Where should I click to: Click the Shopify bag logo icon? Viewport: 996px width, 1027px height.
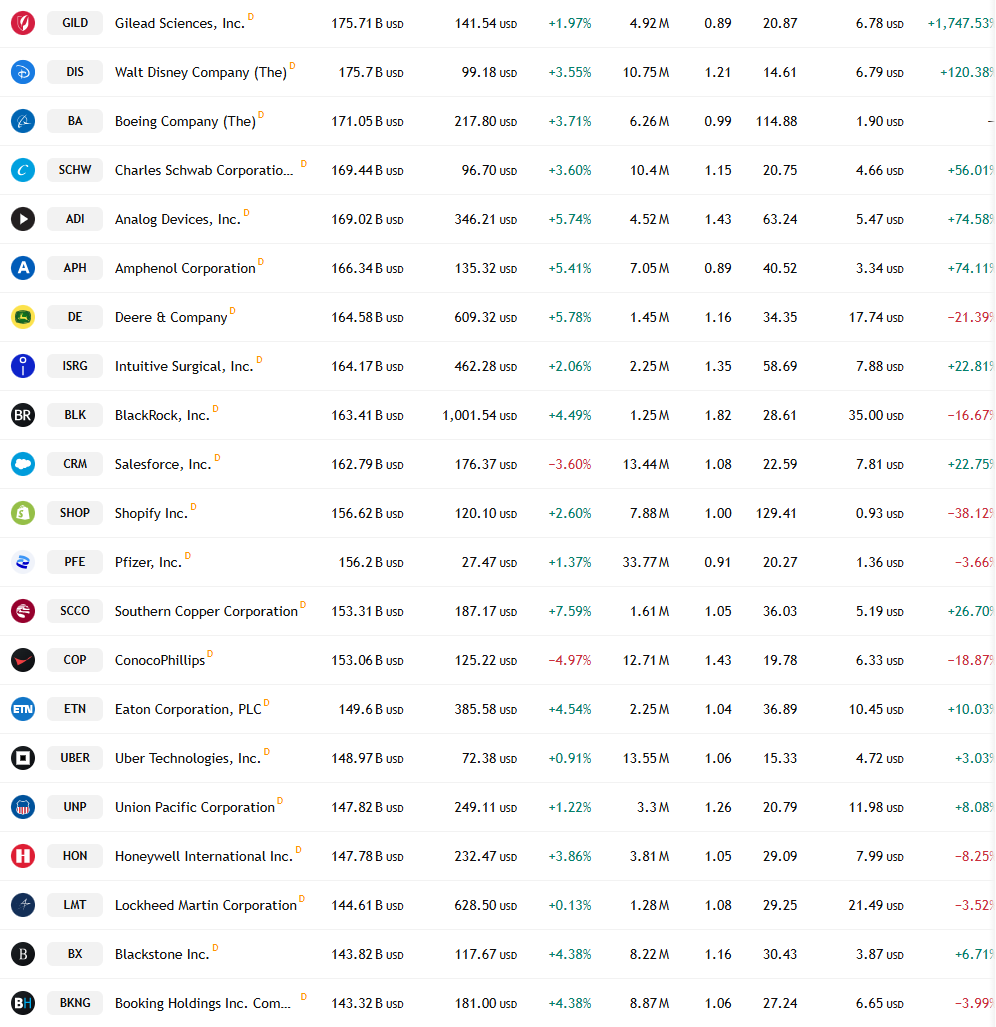click(x=23, y=513)
